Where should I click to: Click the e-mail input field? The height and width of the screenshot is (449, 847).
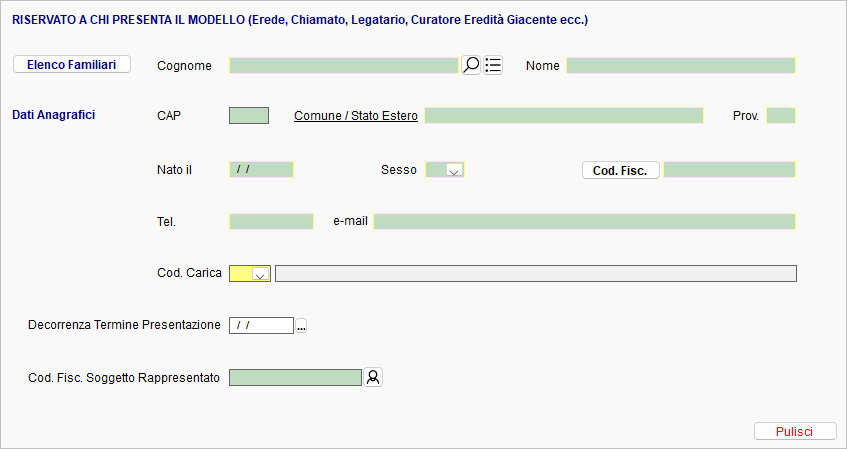coord(584,222)
